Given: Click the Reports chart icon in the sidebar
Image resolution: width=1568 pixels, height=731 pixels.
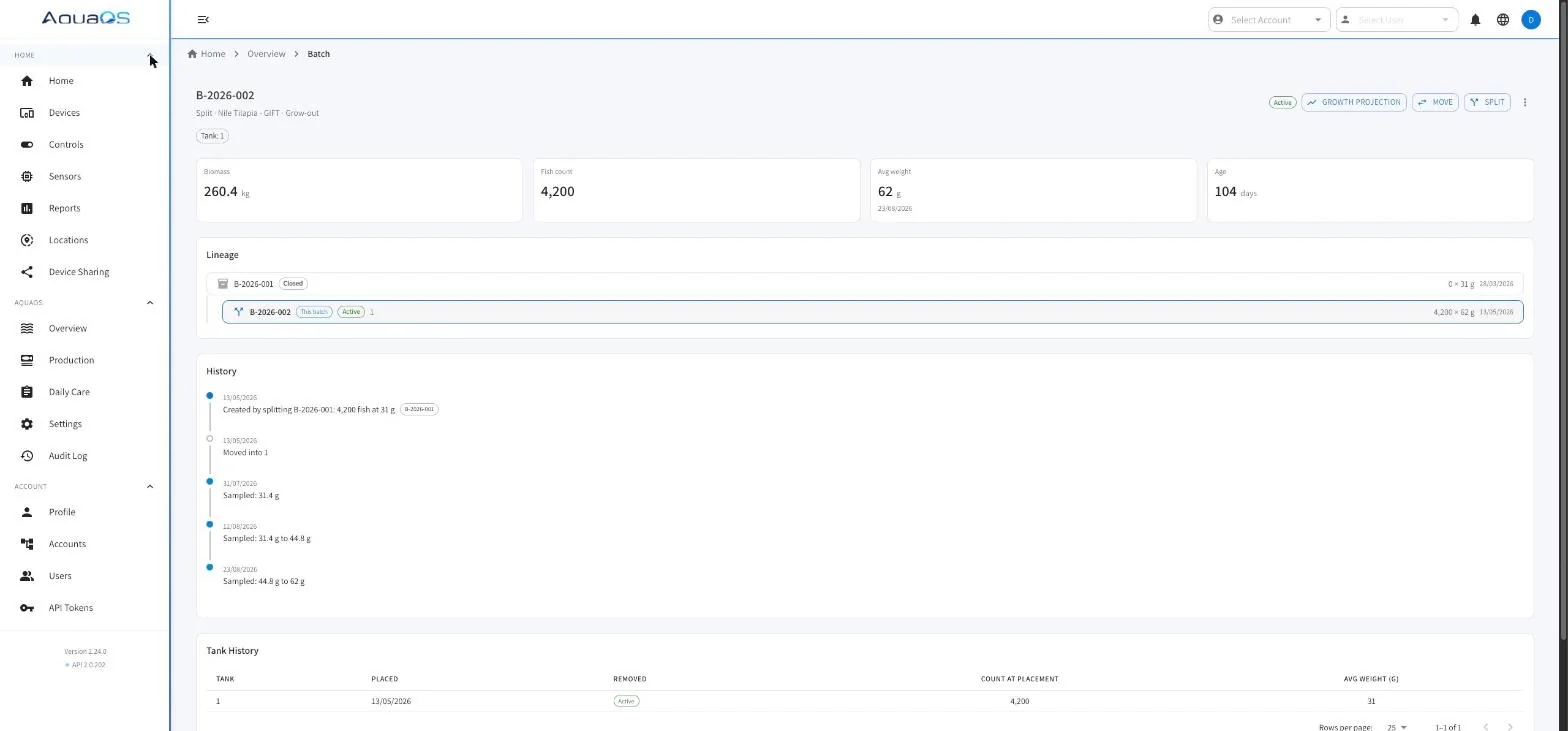Looking at the screenshot, I should [27, 209].
